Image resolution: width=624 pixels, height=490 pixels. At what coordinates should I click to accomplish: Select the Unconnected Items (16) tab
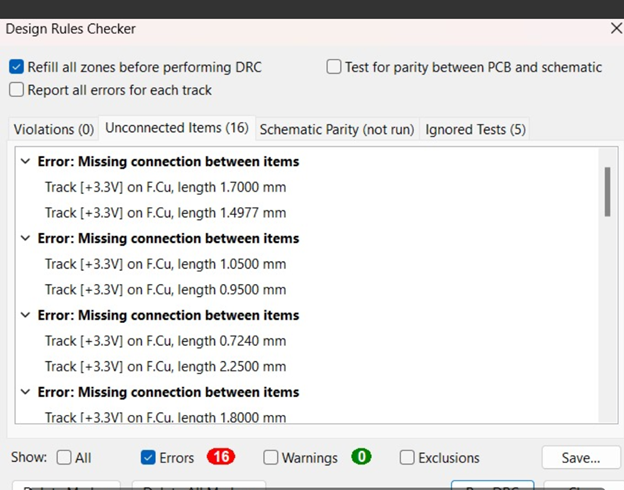tap(176, 128)
